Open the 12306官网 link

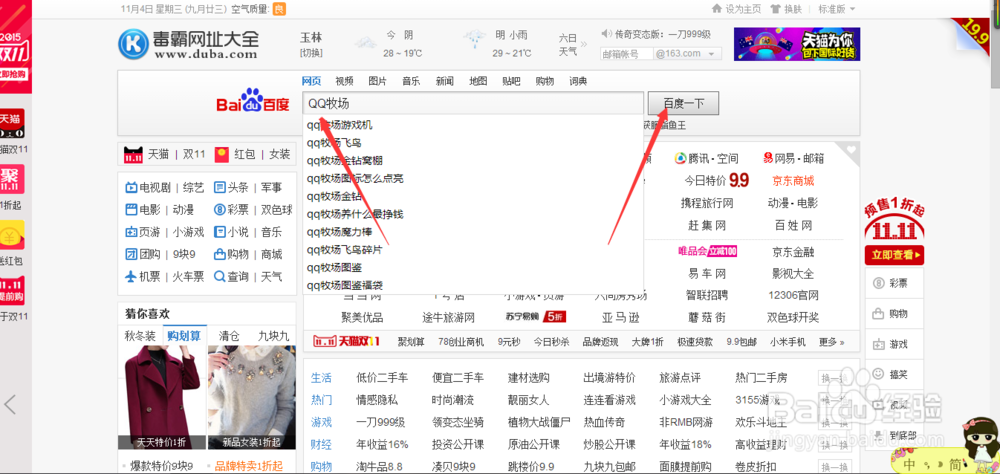[793, 295]
